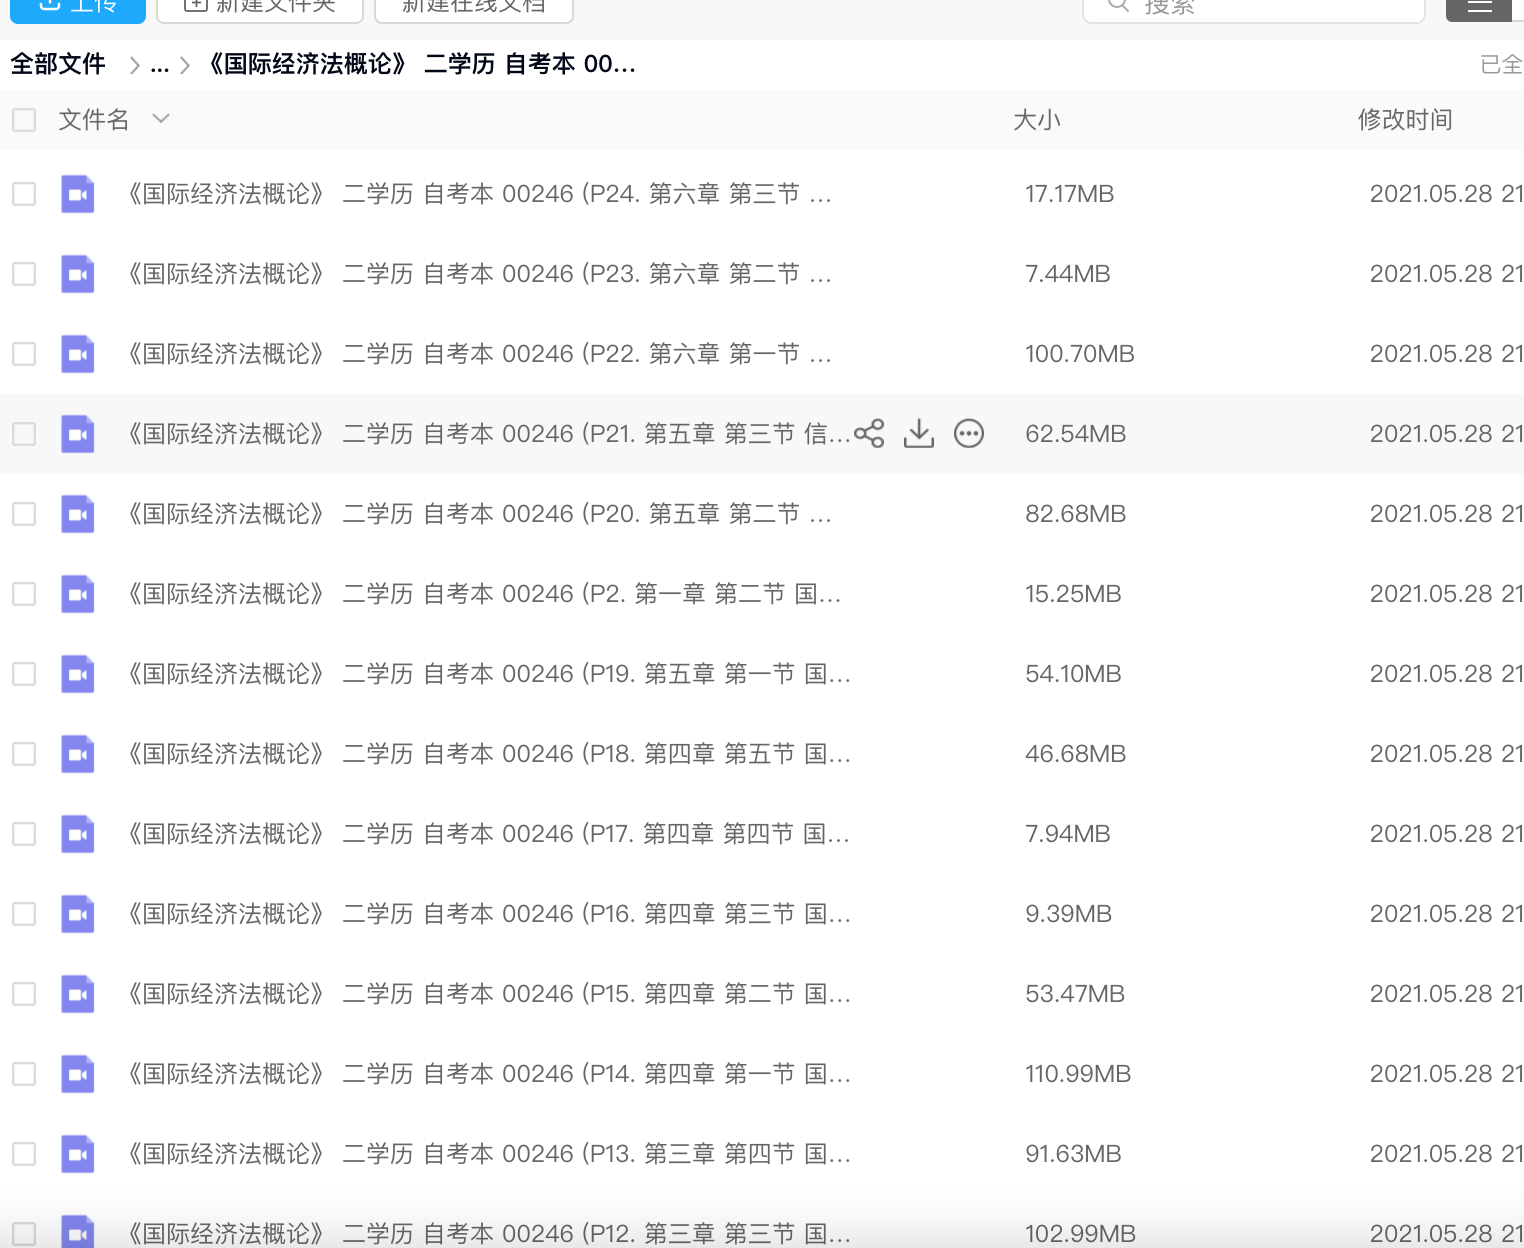Select the checkbox for the P17 file
Viewport: 1524px width, 1248px height.
[24, 834]
